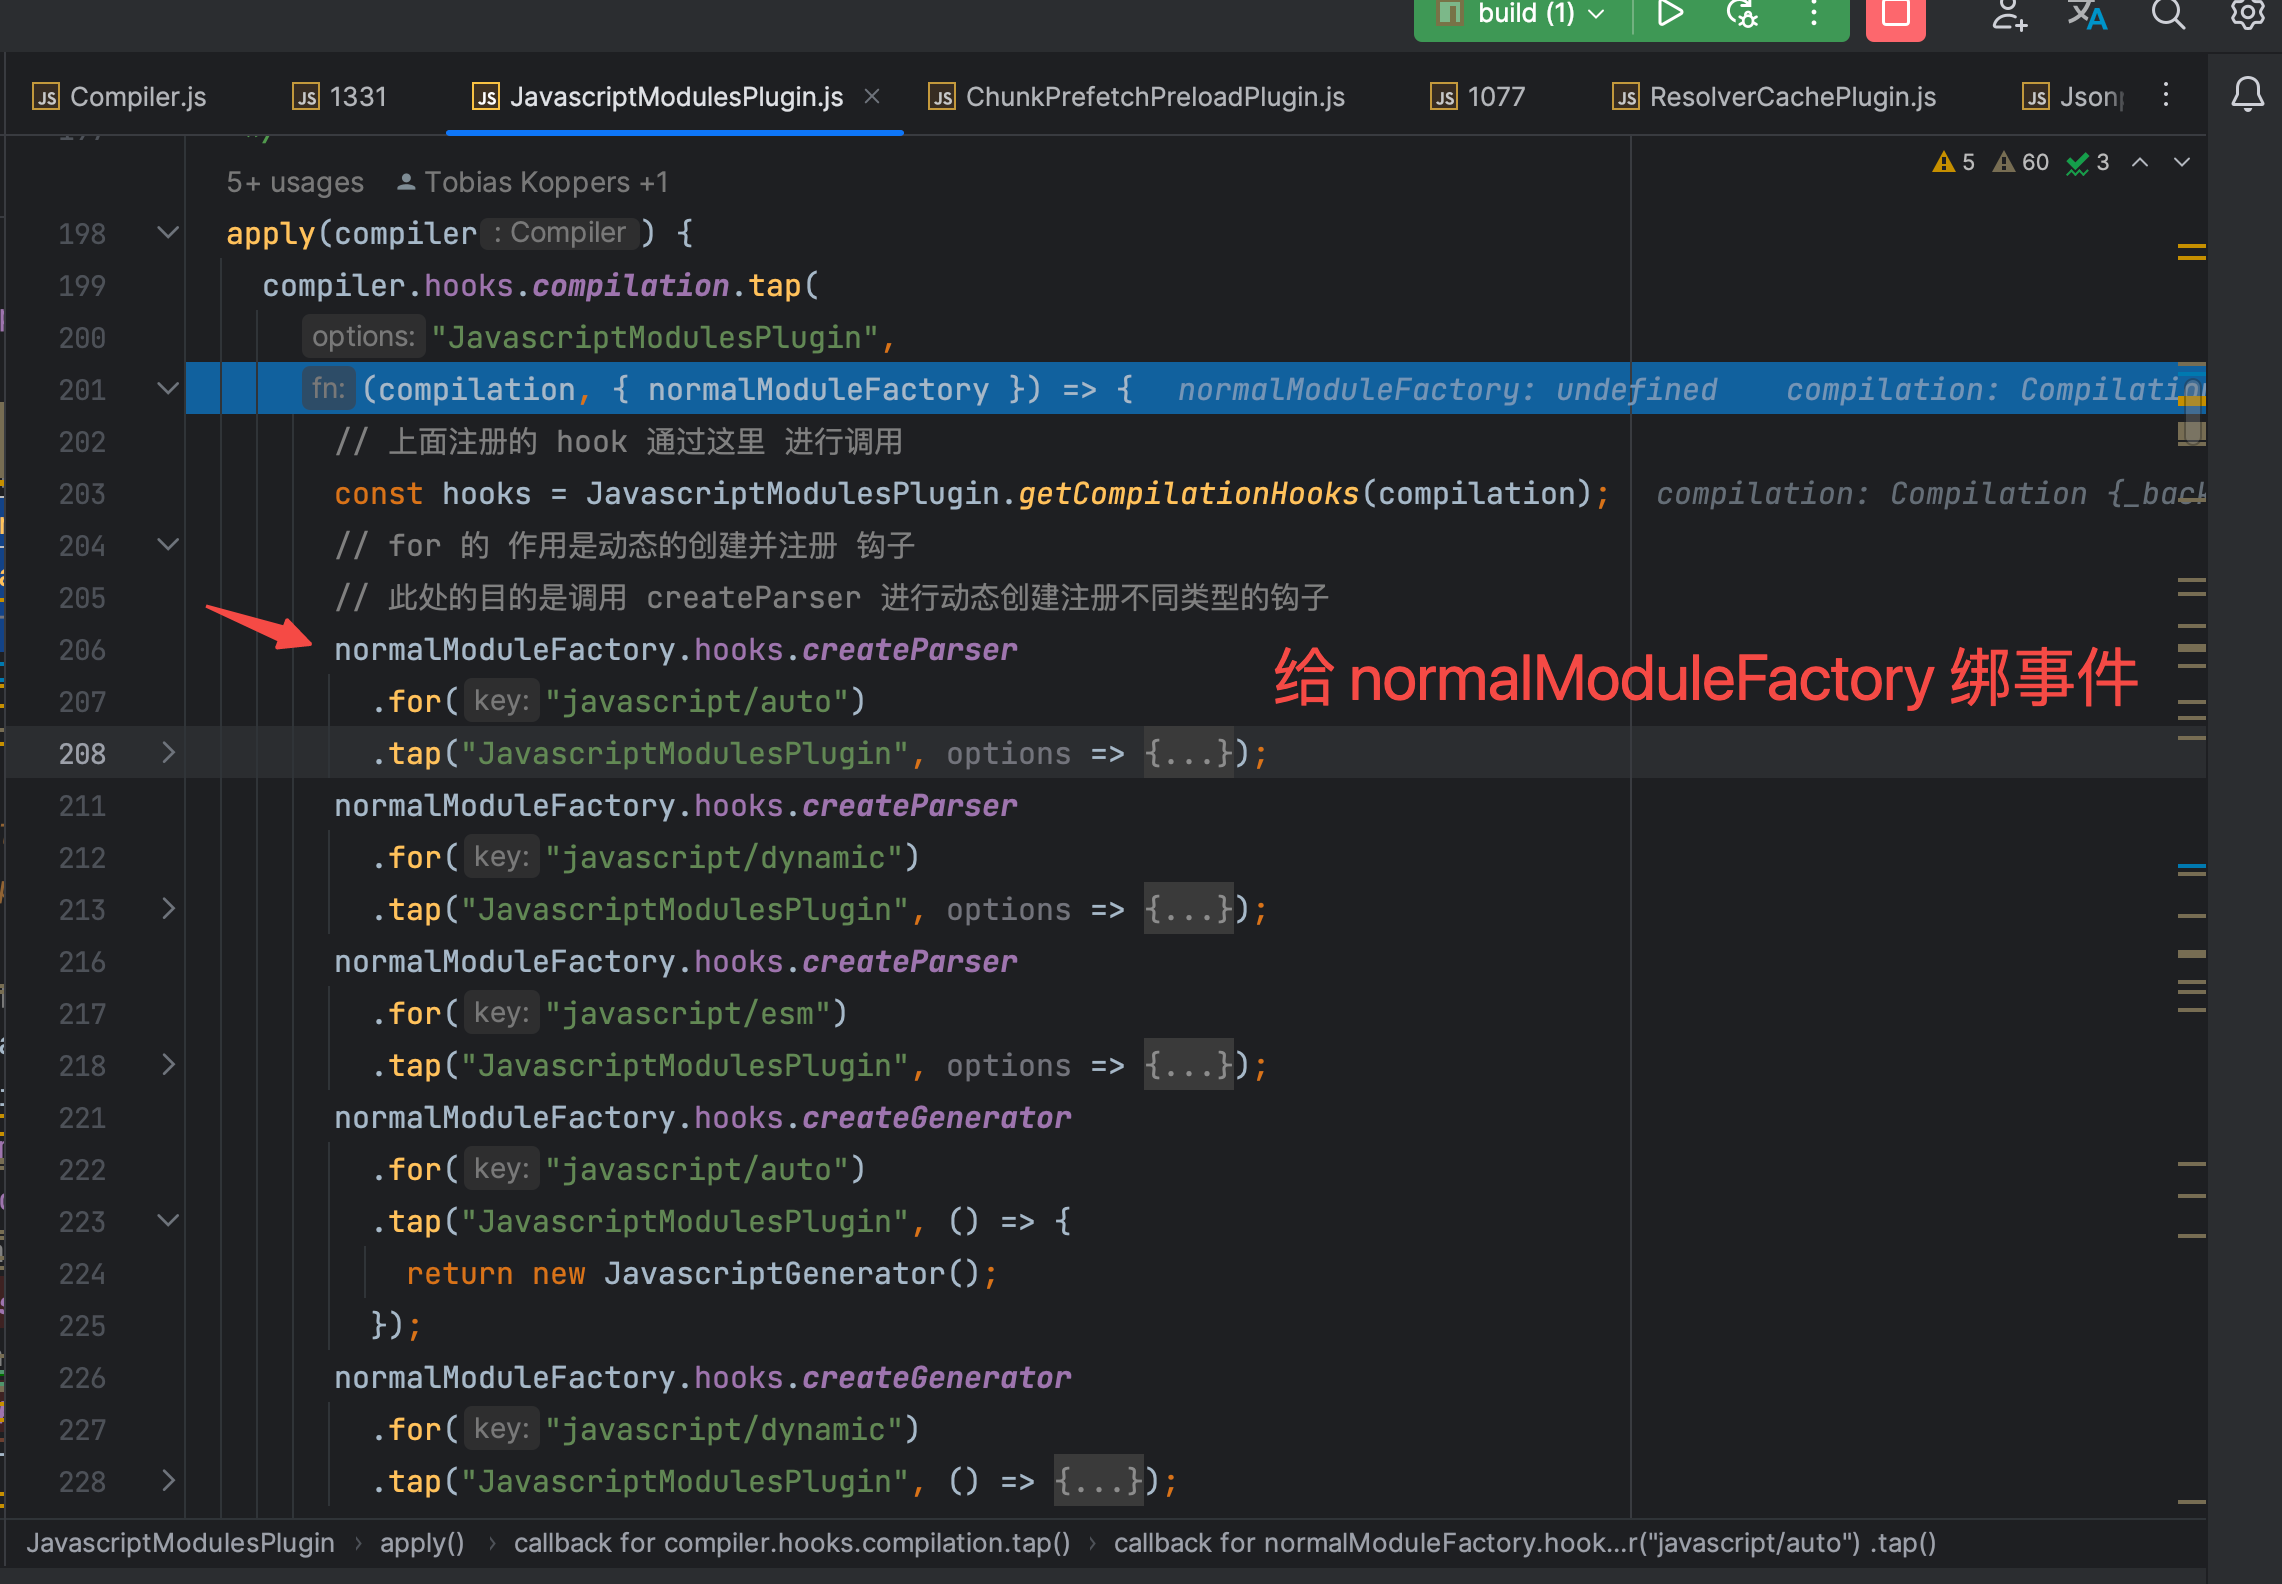Collapse the apply method at line 198
The height and width of the screenshot is (1584, 2282).
(168, 233)
